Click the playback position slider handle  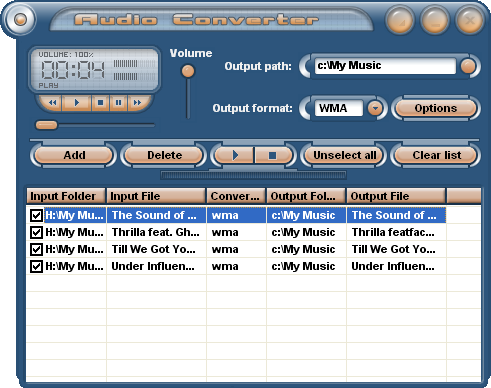(x=46, y=125)
